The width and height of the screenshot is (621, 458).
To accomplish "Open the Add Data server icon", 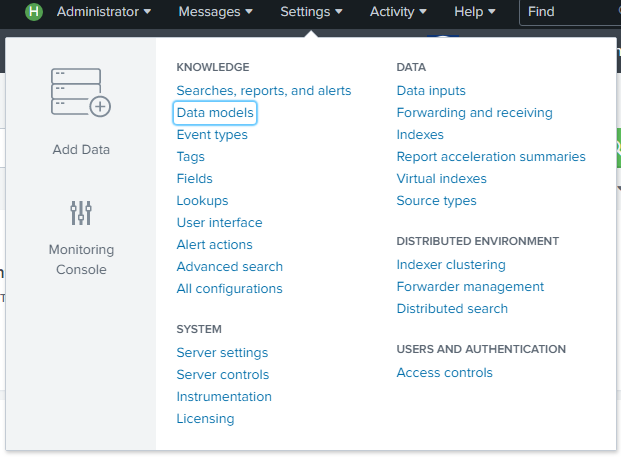I will pyautogui.click(x=81, y=92).
